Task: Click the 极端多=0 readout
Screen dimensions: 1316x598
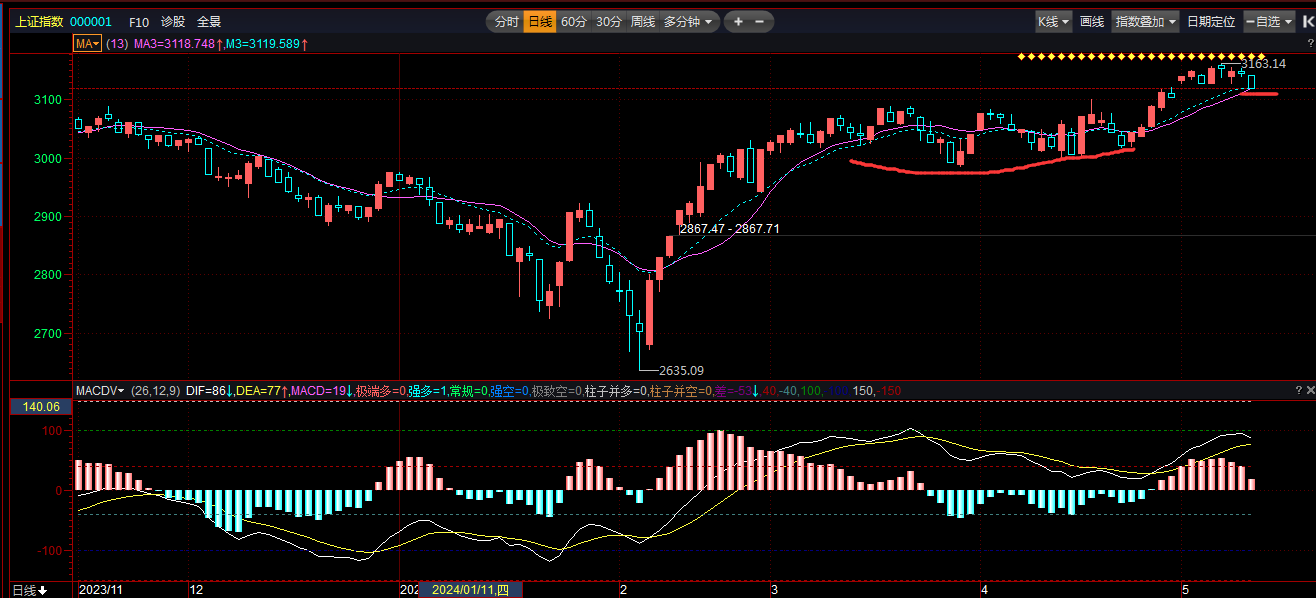Action: [x=381, y=390]
